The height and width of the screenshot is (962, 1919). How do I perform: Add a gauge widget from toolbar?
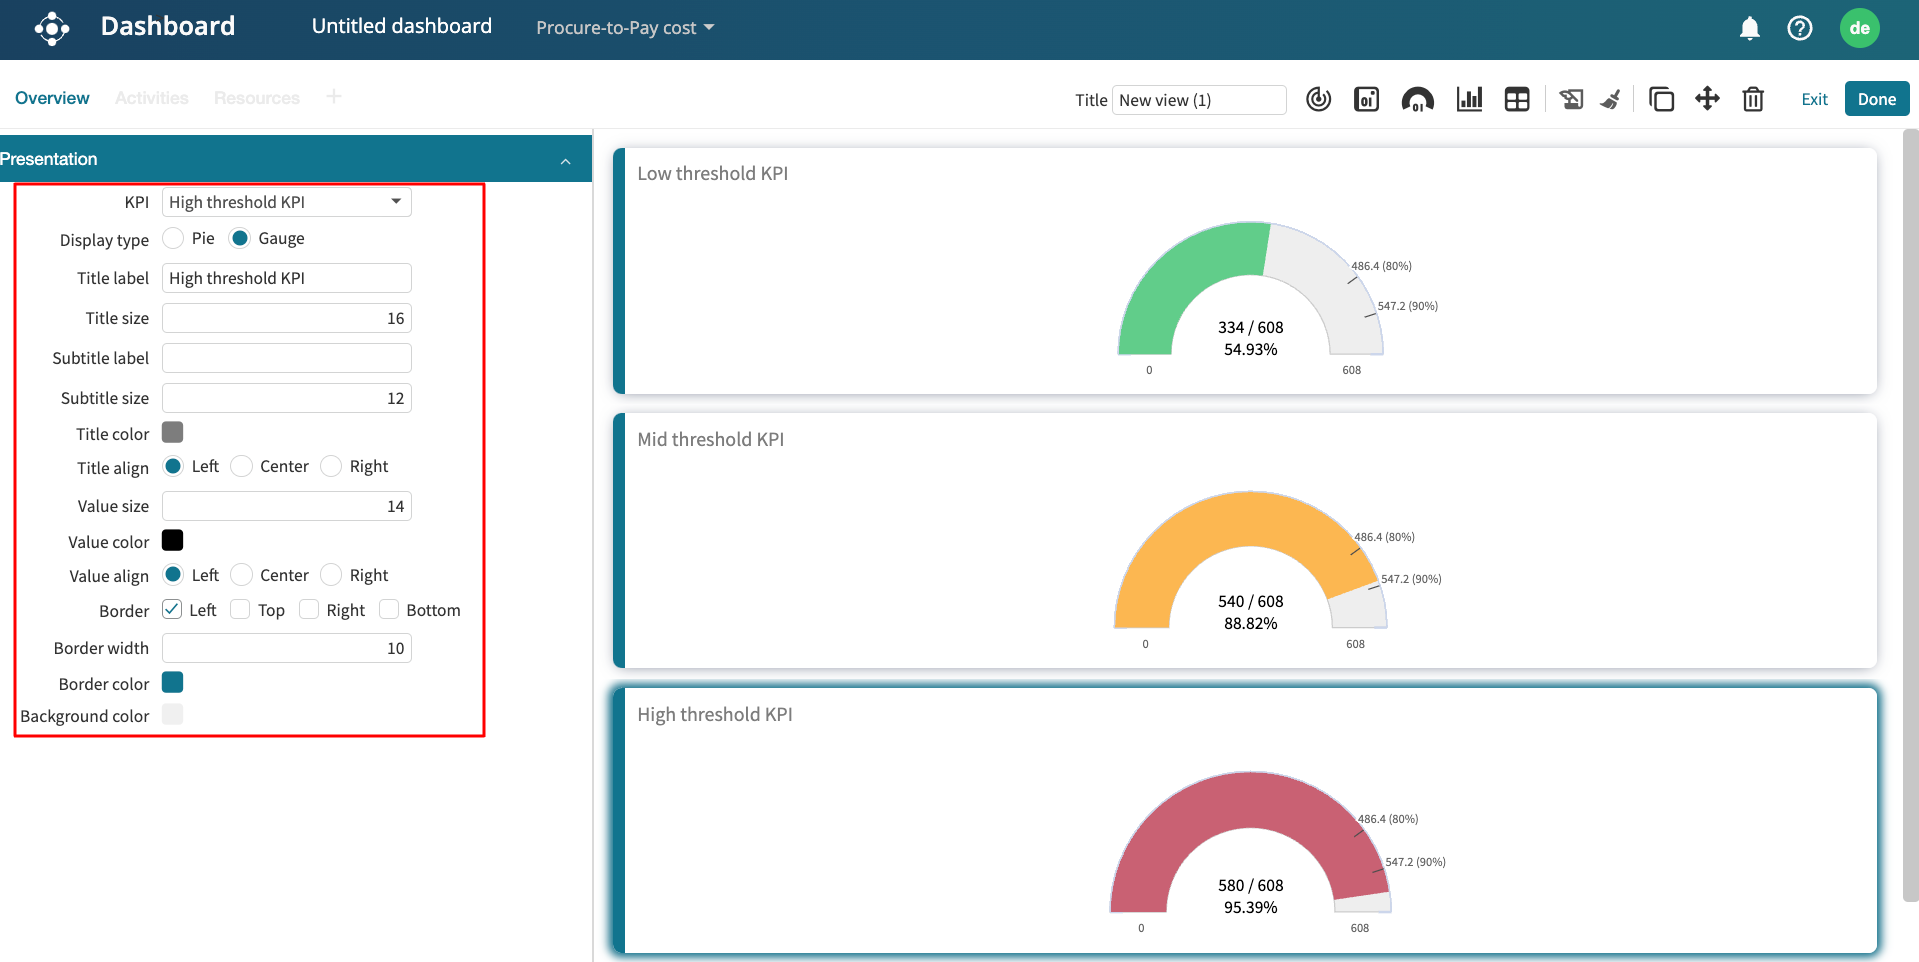(1417, 99)
